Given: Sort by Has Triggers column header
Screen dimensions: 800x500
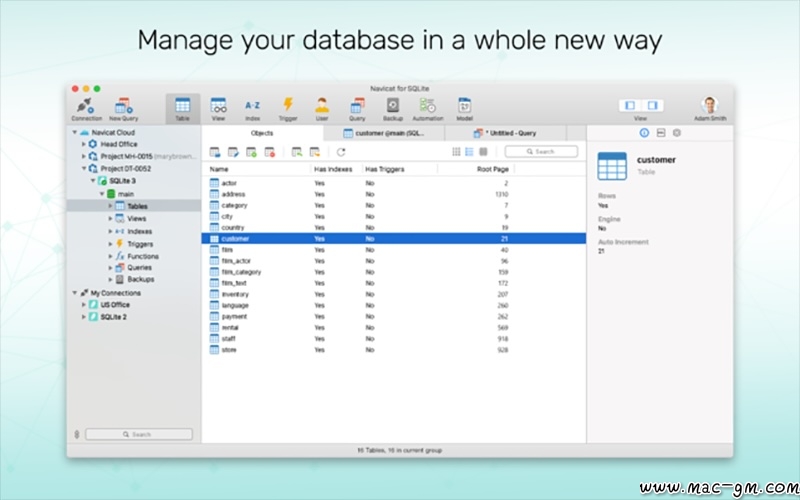Looking at the screenshot, I should coord(400,169).
